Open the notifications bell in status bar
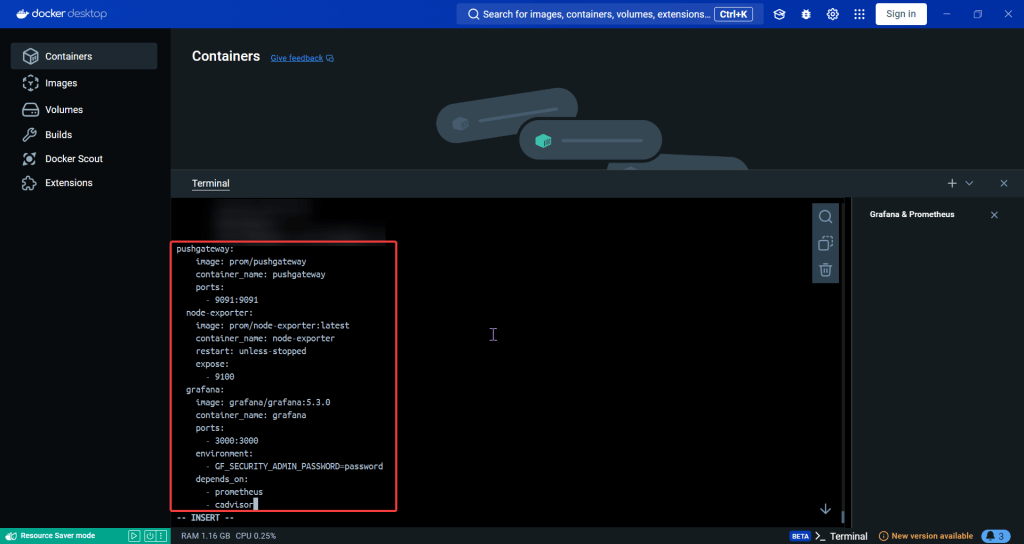This screenshot has height=544, width=1024. coord(995,536)
